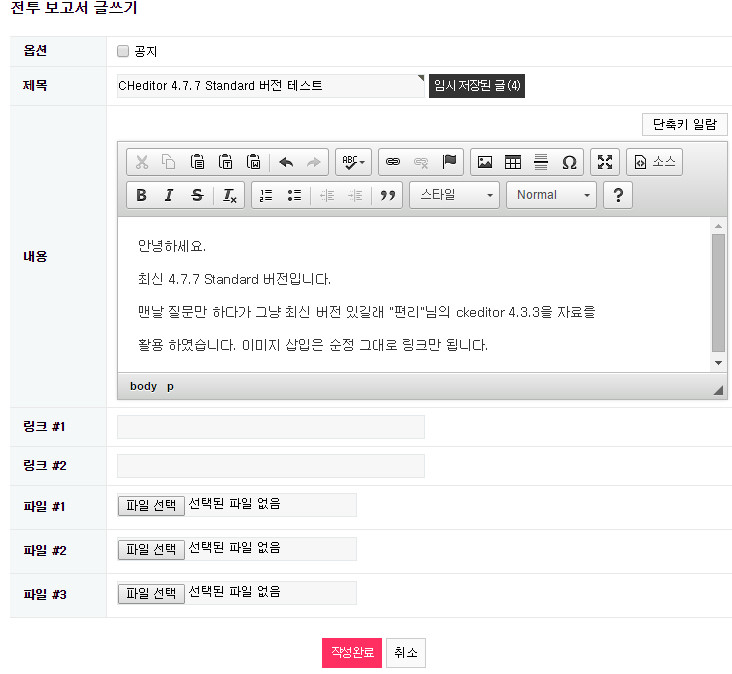Open the 스타일 styles dropdown
The height and width of the screenshot is (674, 732).
[x=454, y=195]
